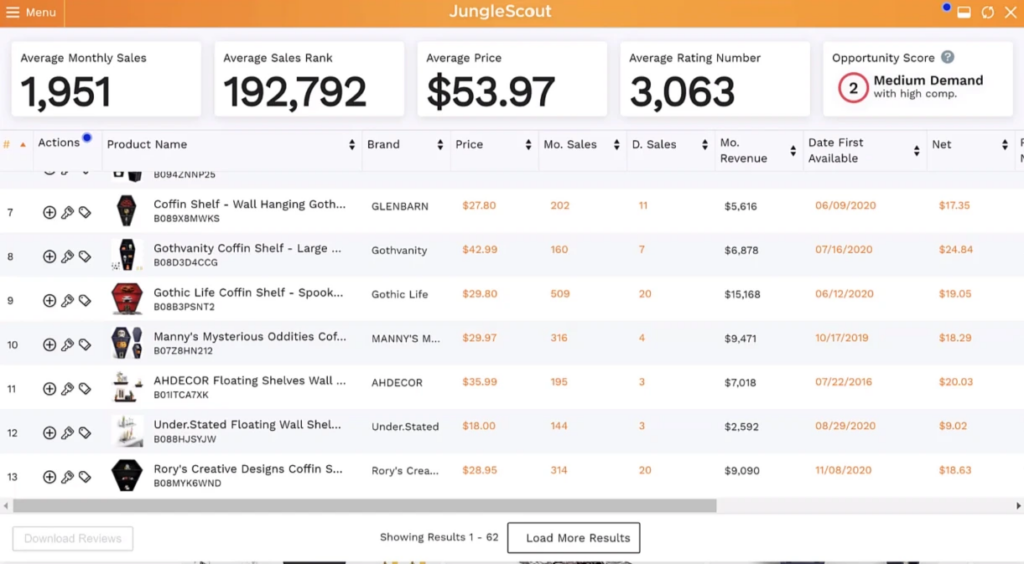Click ASIN B088HJSYJW text
This screenshot has width=1024, height=564.
[x=185, y=439]
